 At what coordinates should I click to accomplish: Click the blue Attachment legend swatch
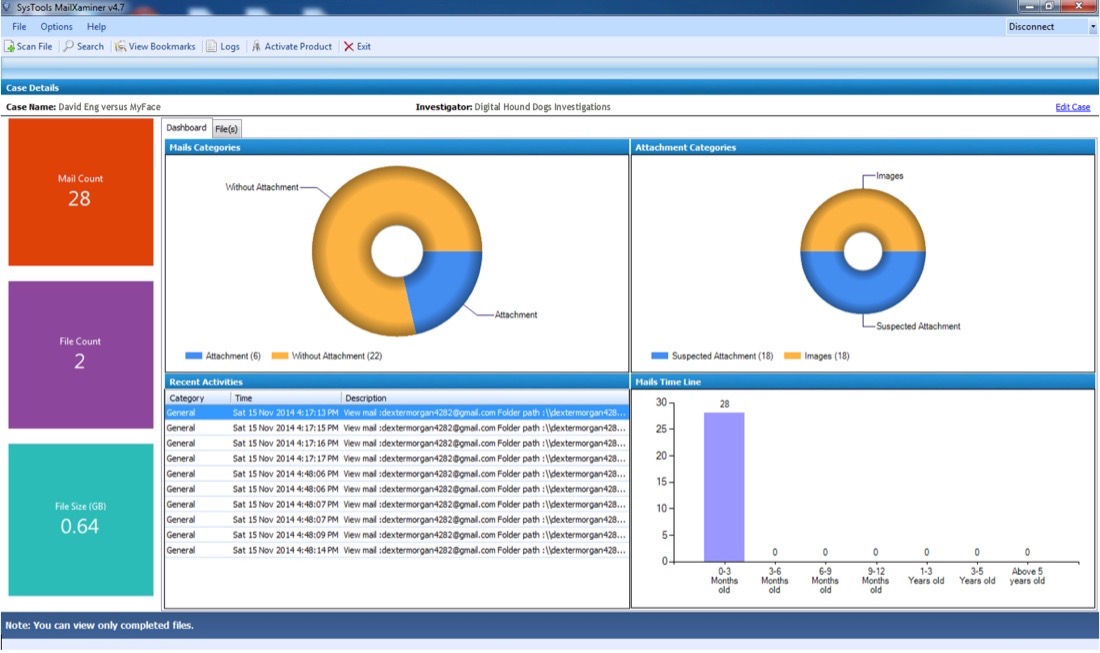[x=193, y=356]
